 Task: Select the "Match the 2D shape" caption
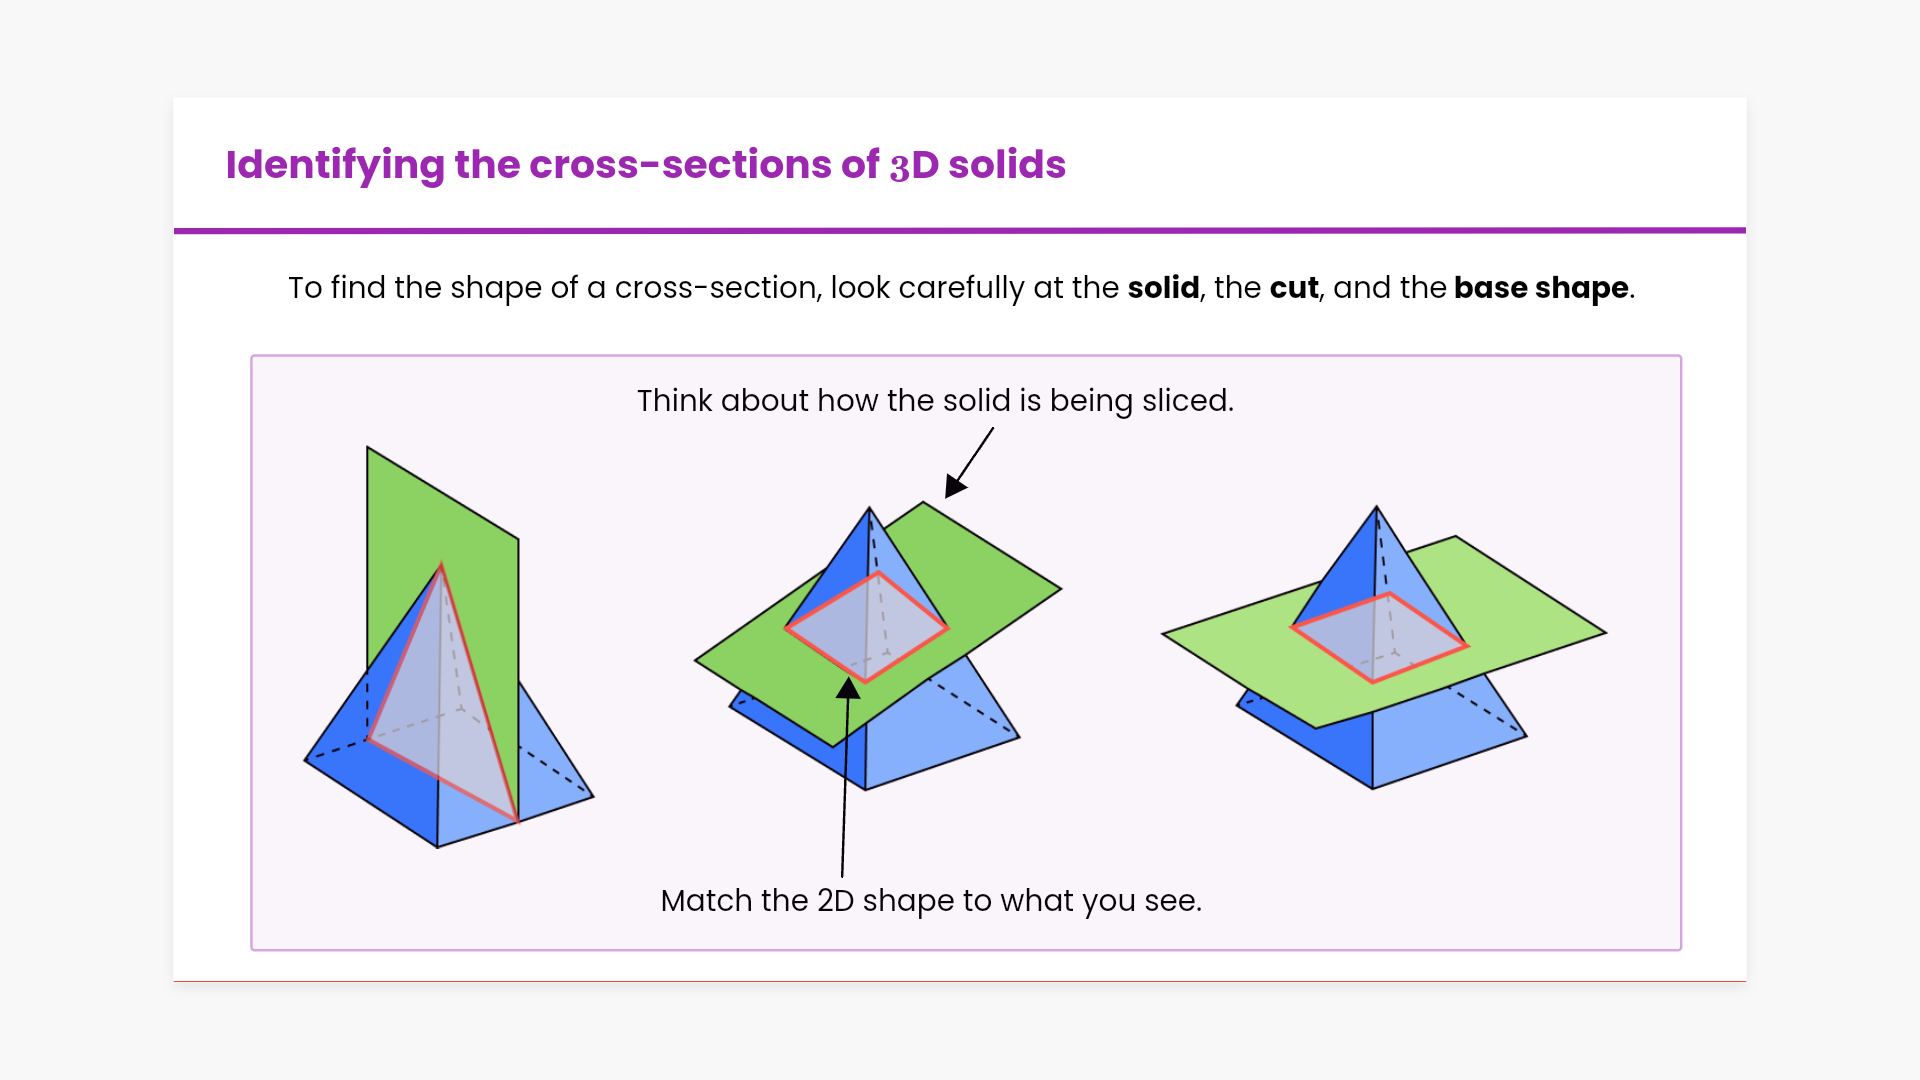click(x=931, y=901)
